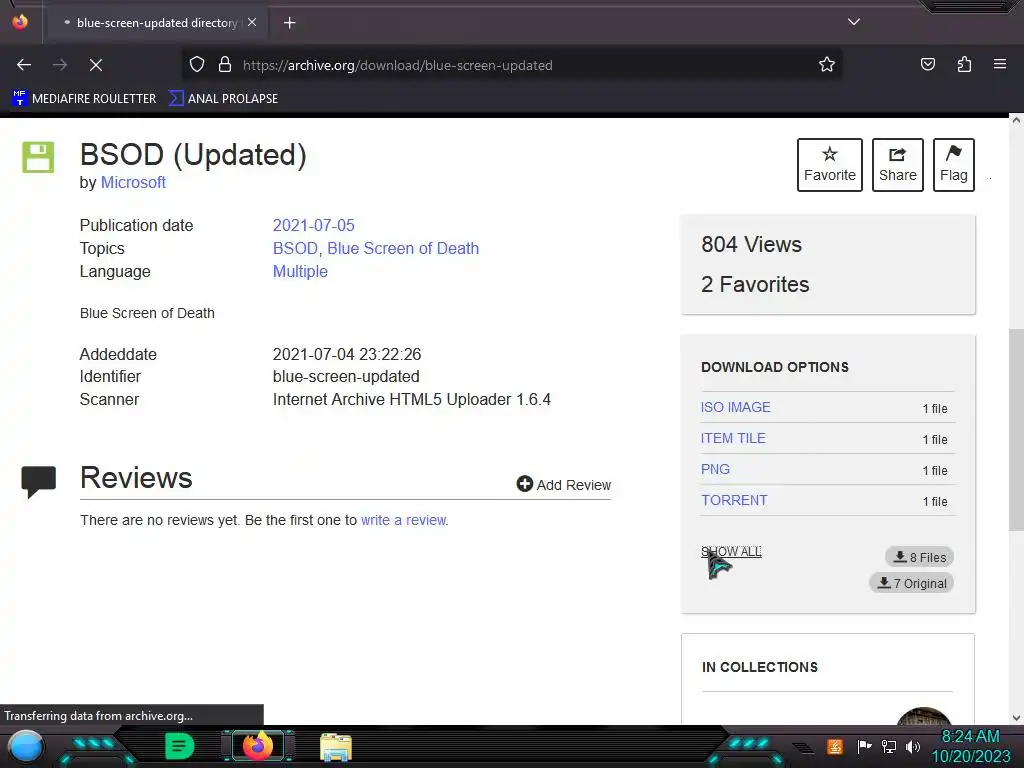Download 7 Original files
This screenshot has width=1024, height=768.
coord(912,583)
